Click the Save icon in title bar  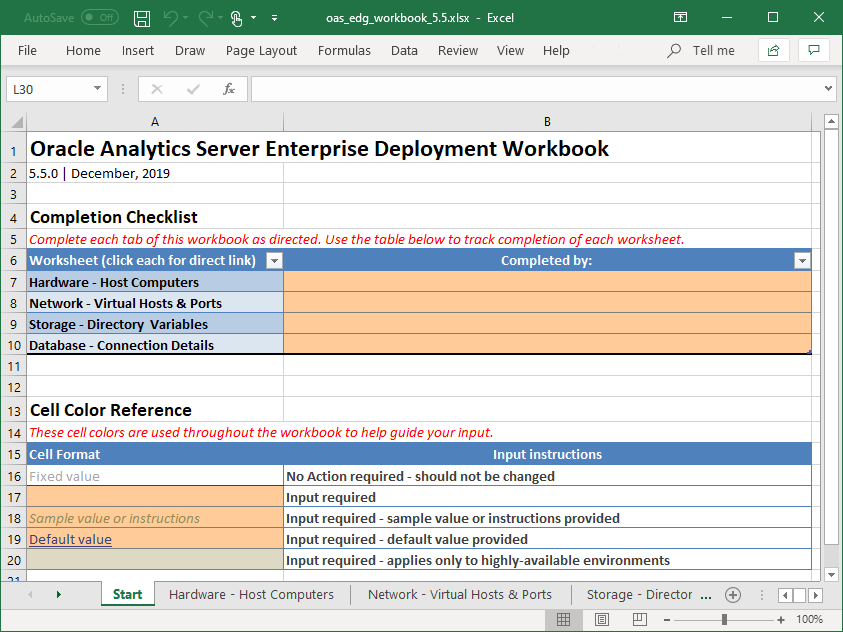point(142,18)
